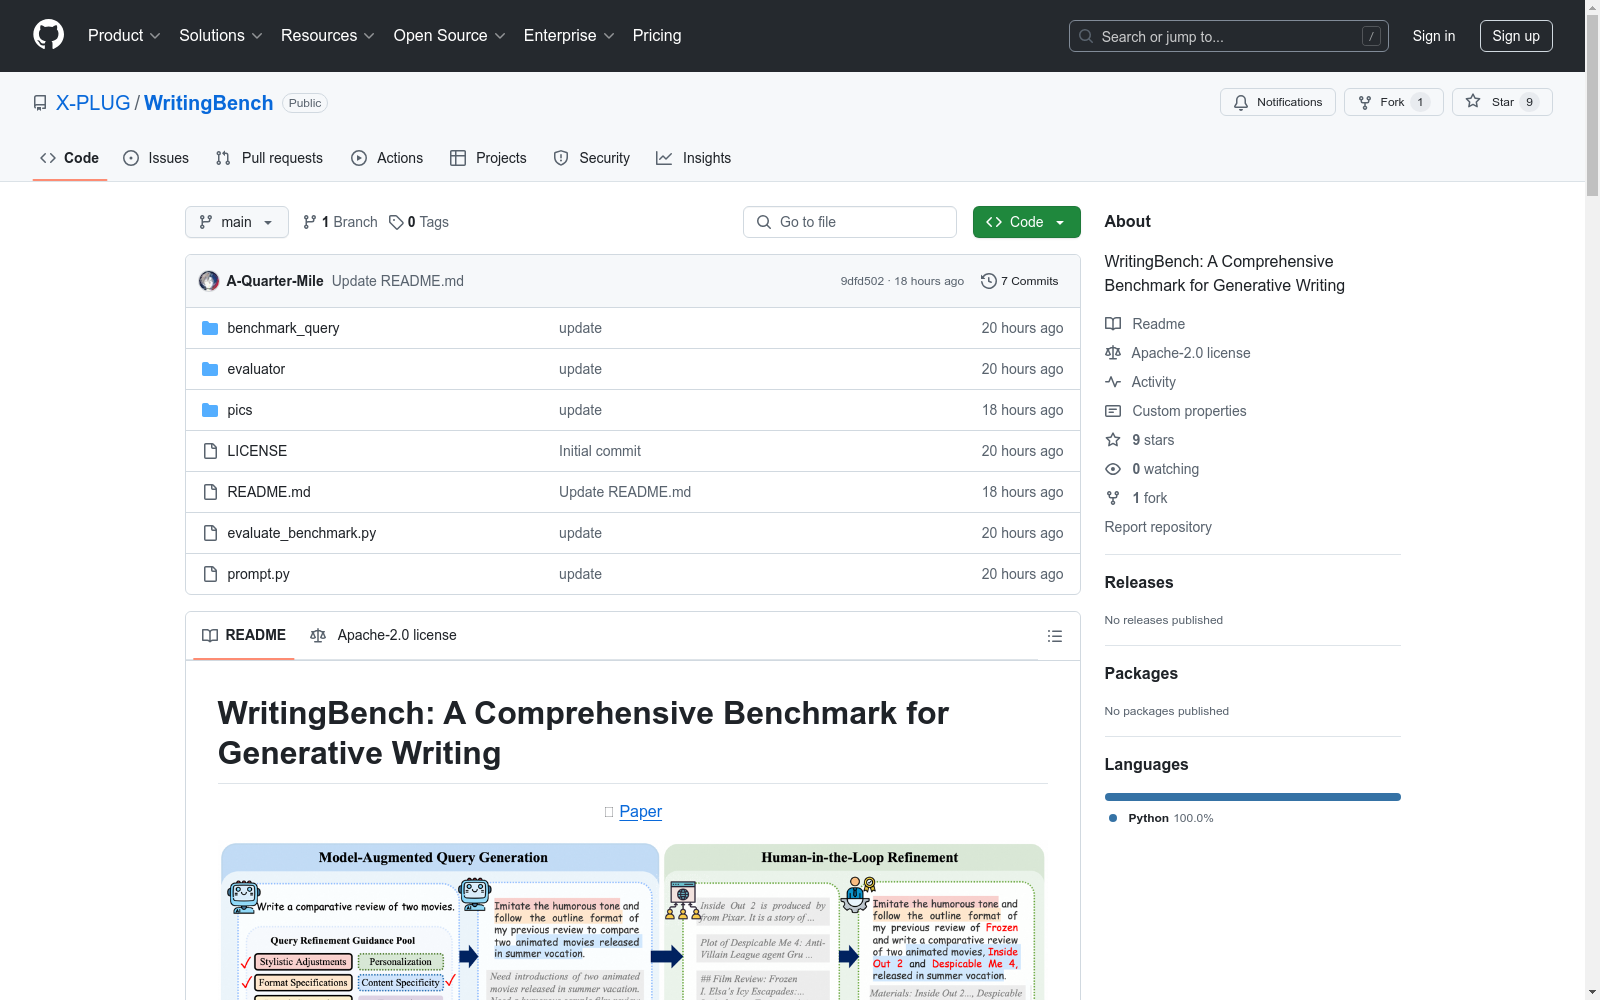Click the branch icon beside 1 Branch
The height and width of the screenshot is (1000, 1600).
pyautogui.click(x=310, y=222)
